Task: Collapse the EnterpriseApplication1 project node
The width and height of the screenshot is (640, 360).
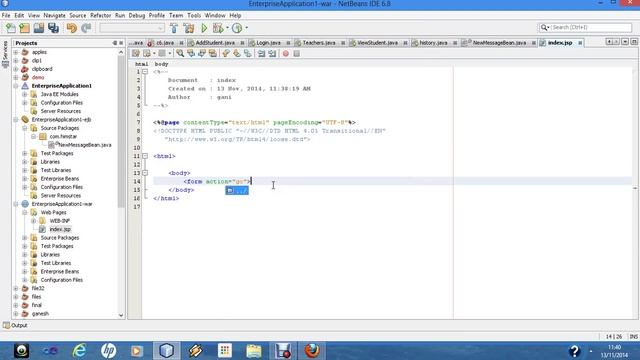Action: [x=16, y=86]
